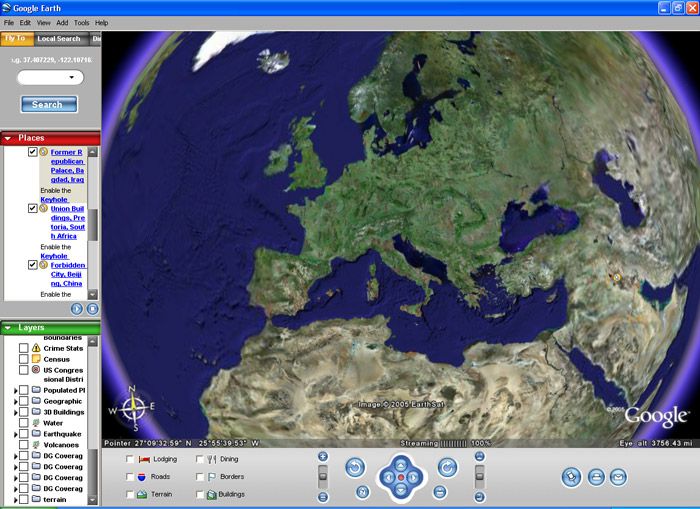Open the Edit menu

[x=25, y=22]
